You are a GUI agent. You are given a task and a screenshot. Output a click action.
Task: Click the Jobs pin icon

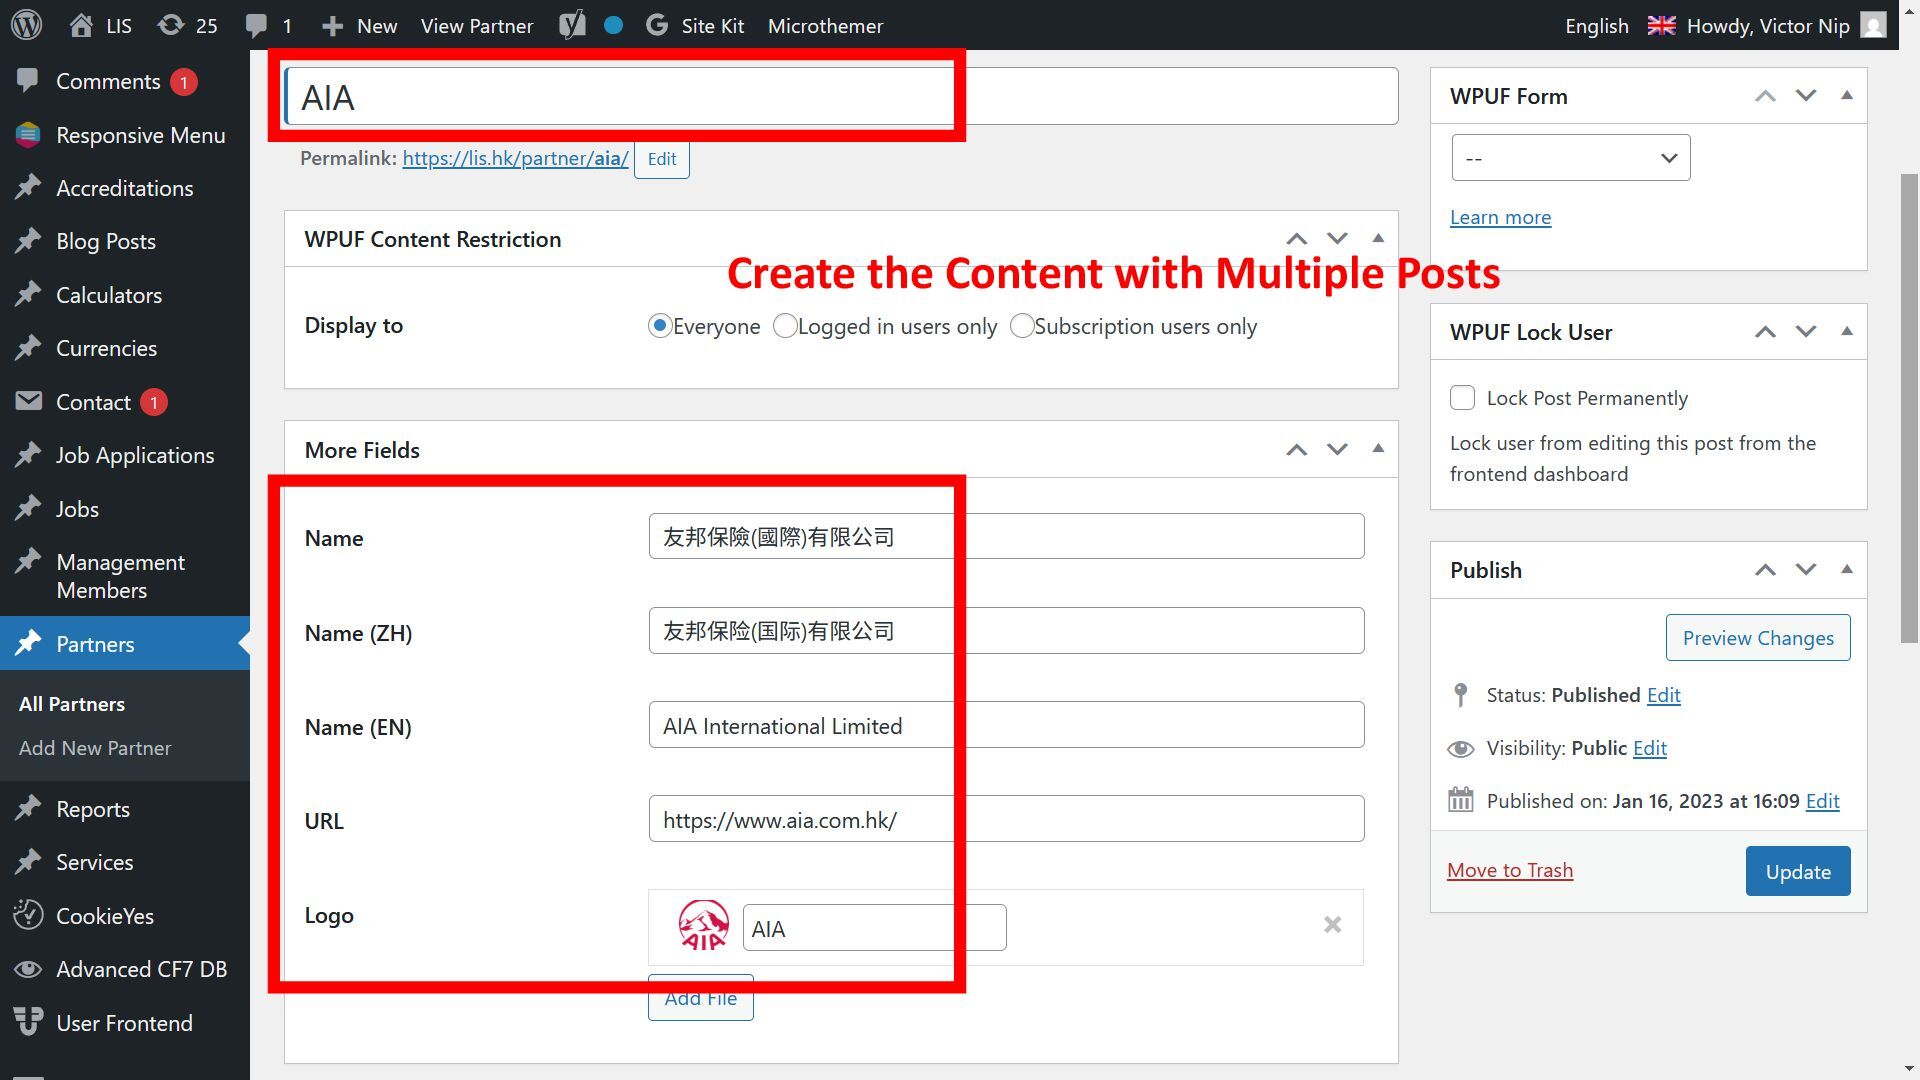pos(28,508)
